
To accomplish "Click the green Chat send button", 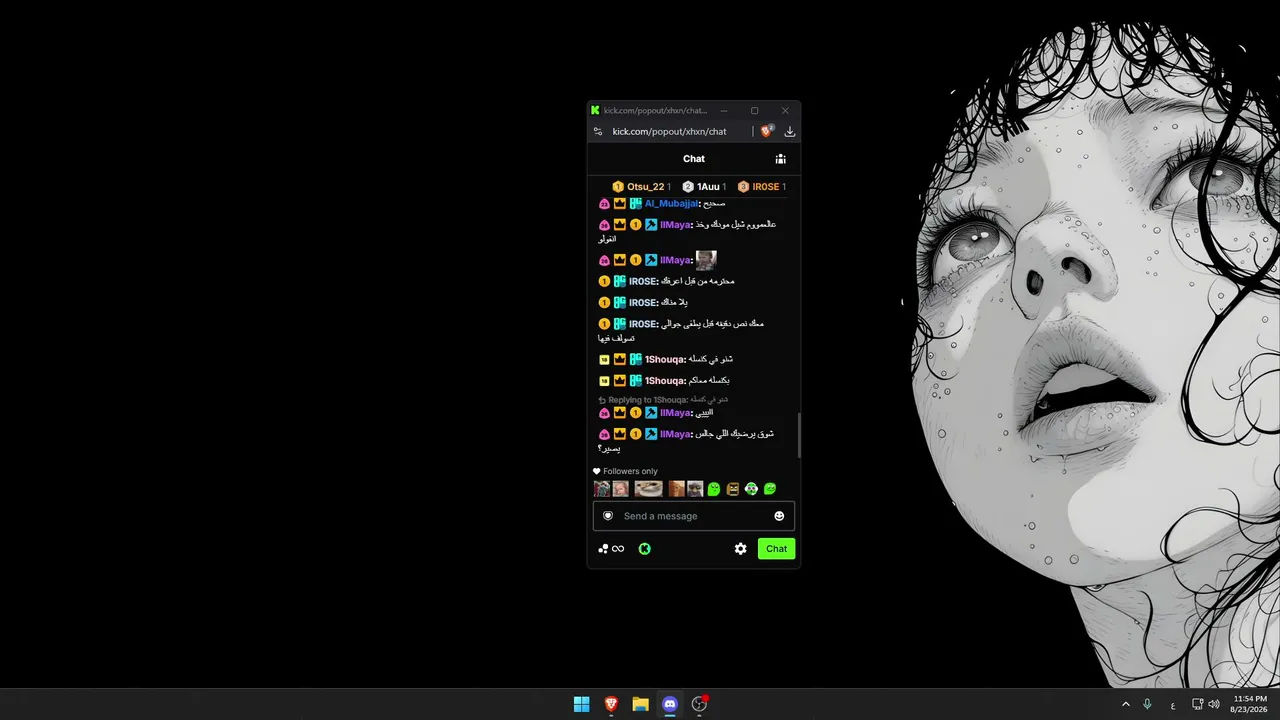I will click(776, 549).
